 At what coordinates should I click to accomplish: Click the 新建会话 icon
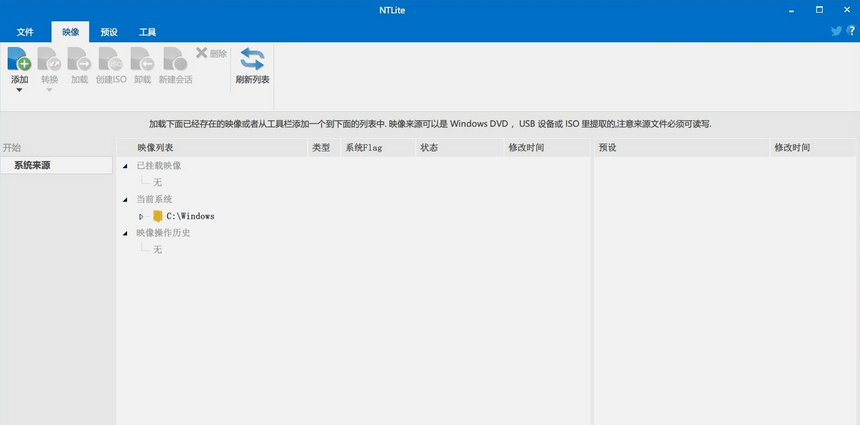pos(174,60)
